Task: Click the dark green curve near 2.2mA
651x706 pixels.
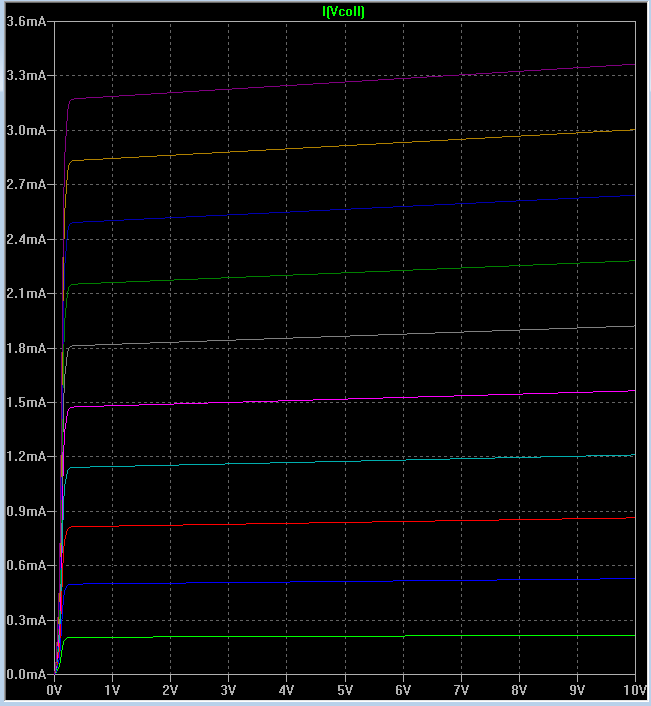Action: (345, 273)
